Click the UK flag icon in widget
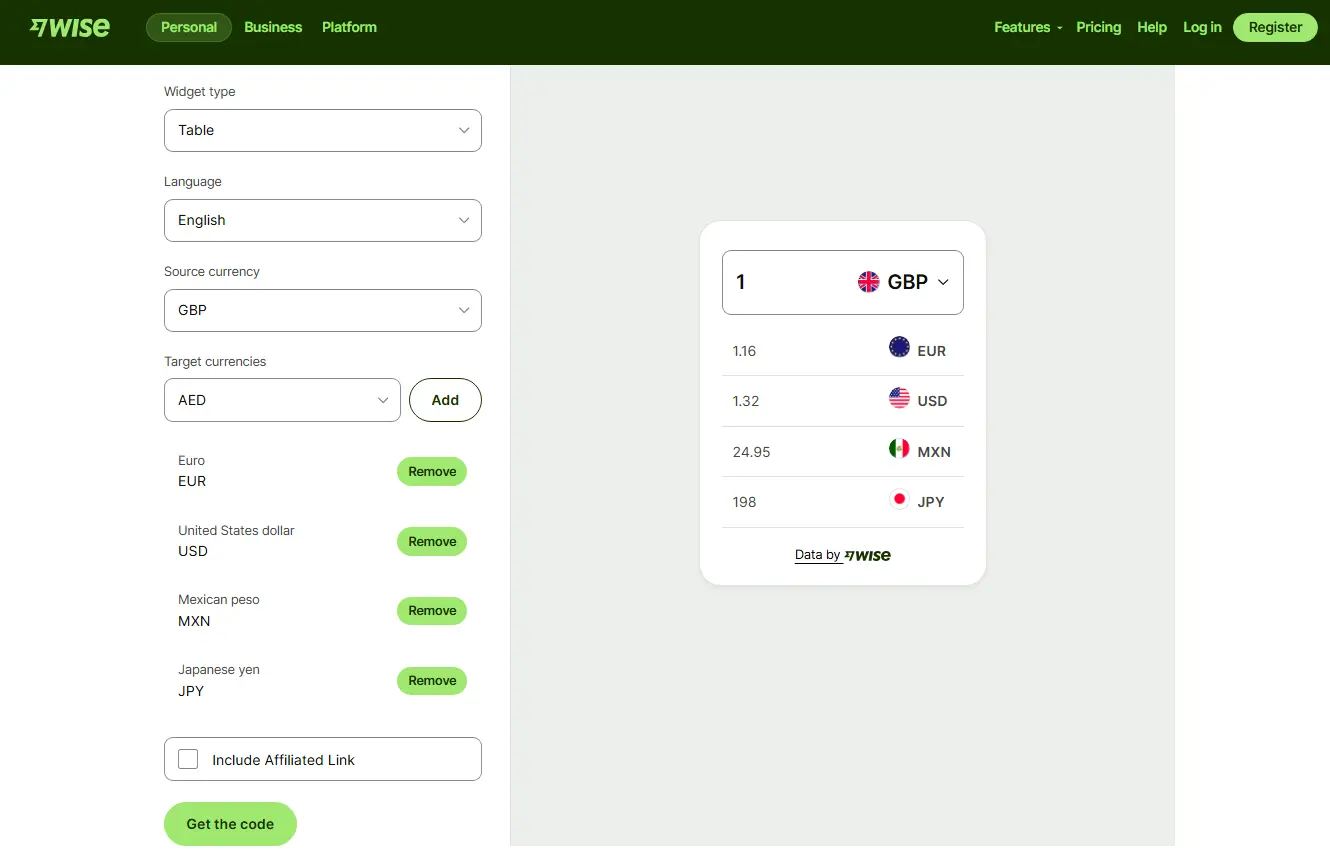Image resolution: width=1330 pixels, height=868 pixels. click(869, 282)
